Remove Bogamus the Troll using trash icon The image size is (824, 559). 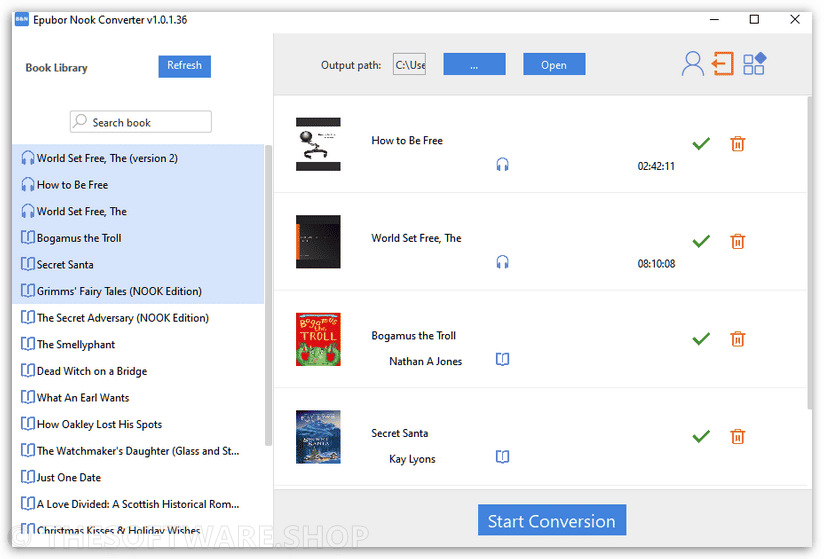tap(737, 339)
